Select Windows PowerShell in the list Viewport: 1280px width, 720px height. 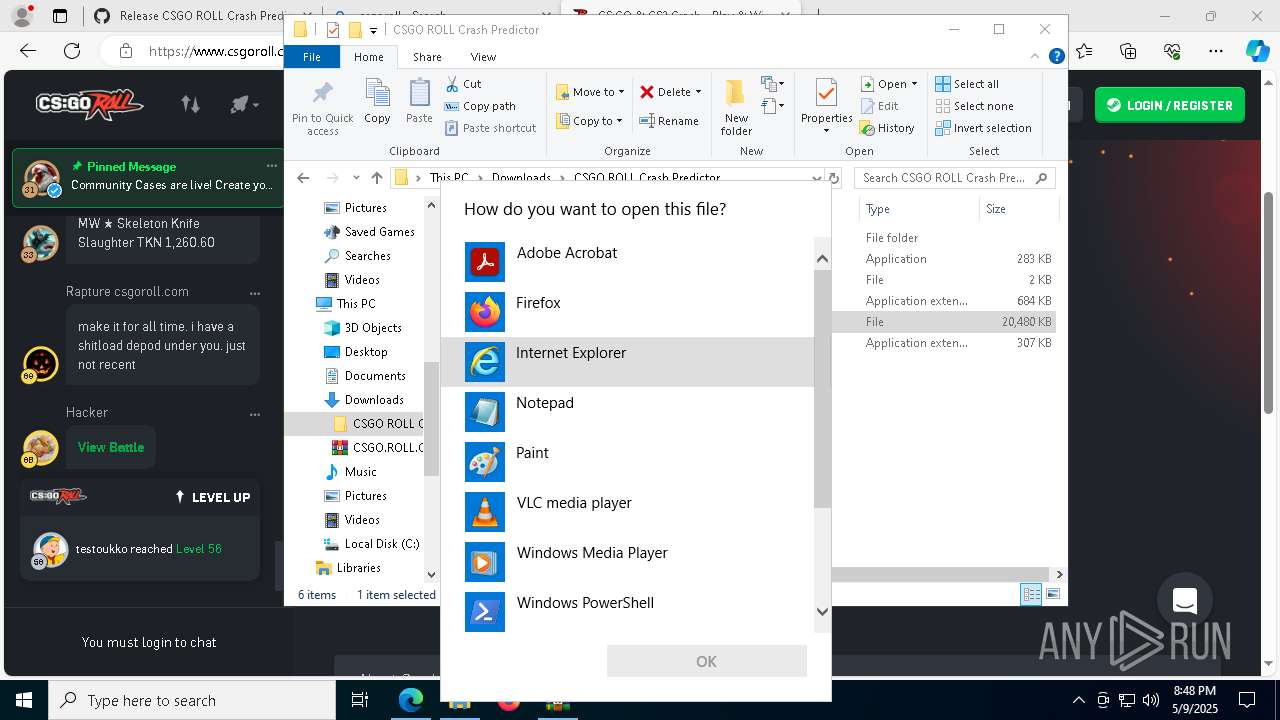(x=628, y=610)
